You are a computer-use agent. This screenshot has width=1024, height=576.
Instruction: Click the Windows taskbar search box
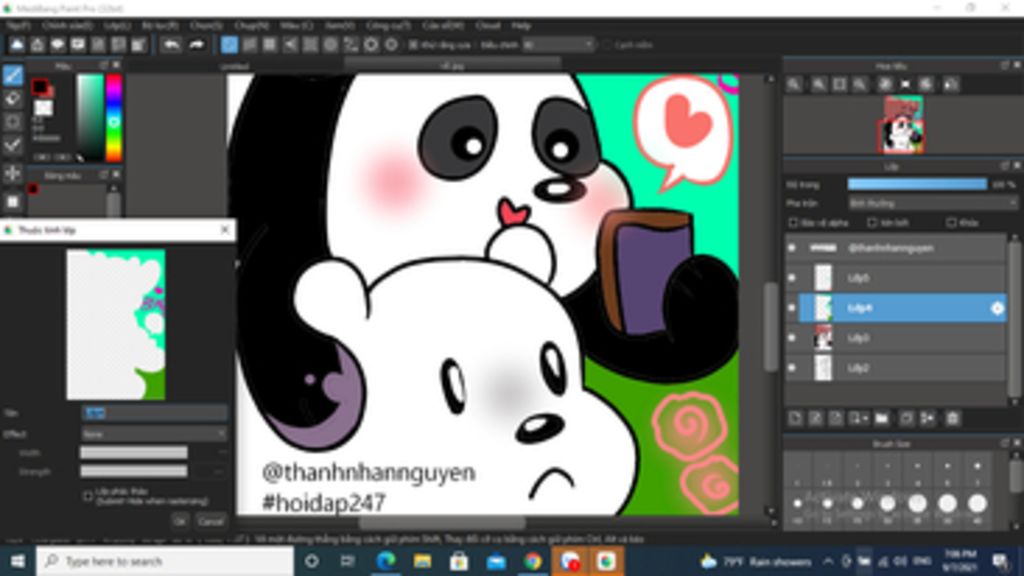[165, 561]
